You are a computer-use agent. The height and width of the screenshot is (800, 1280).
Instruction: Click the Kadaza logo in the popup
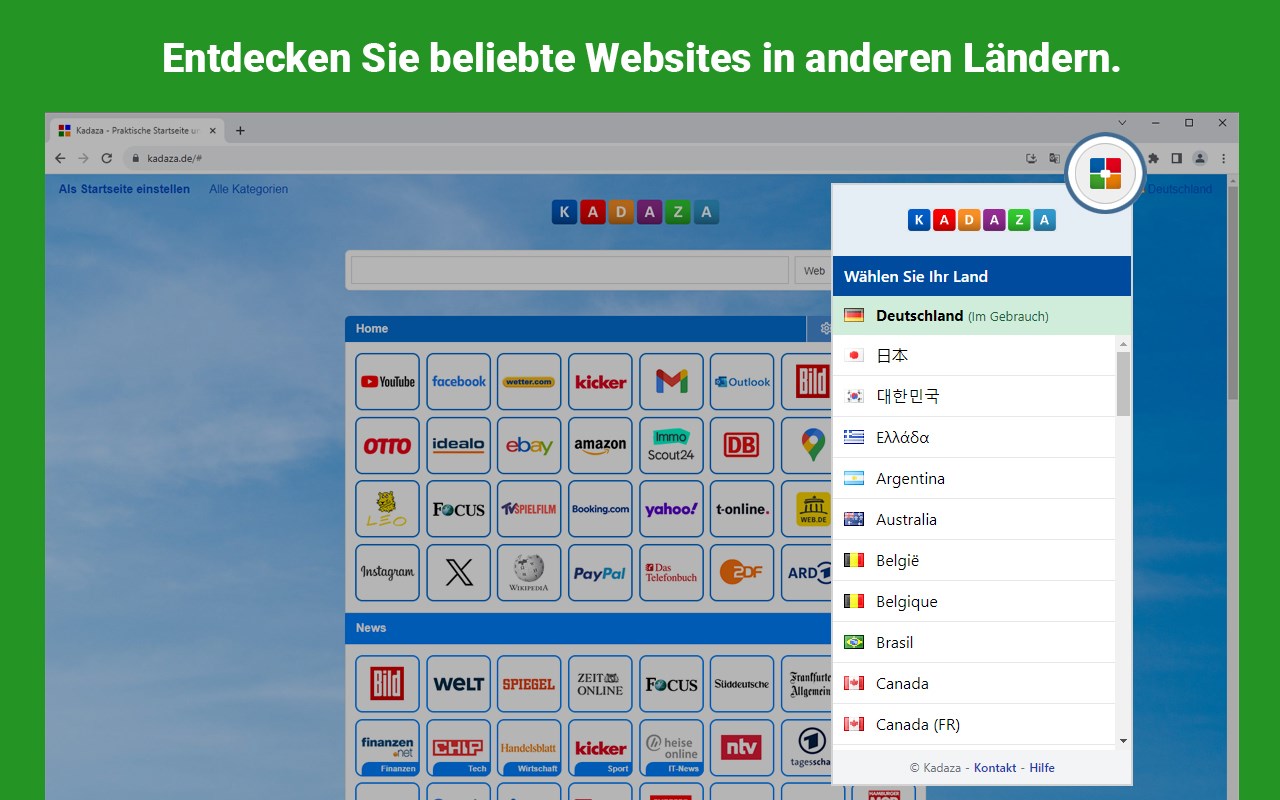click(982, 220)
